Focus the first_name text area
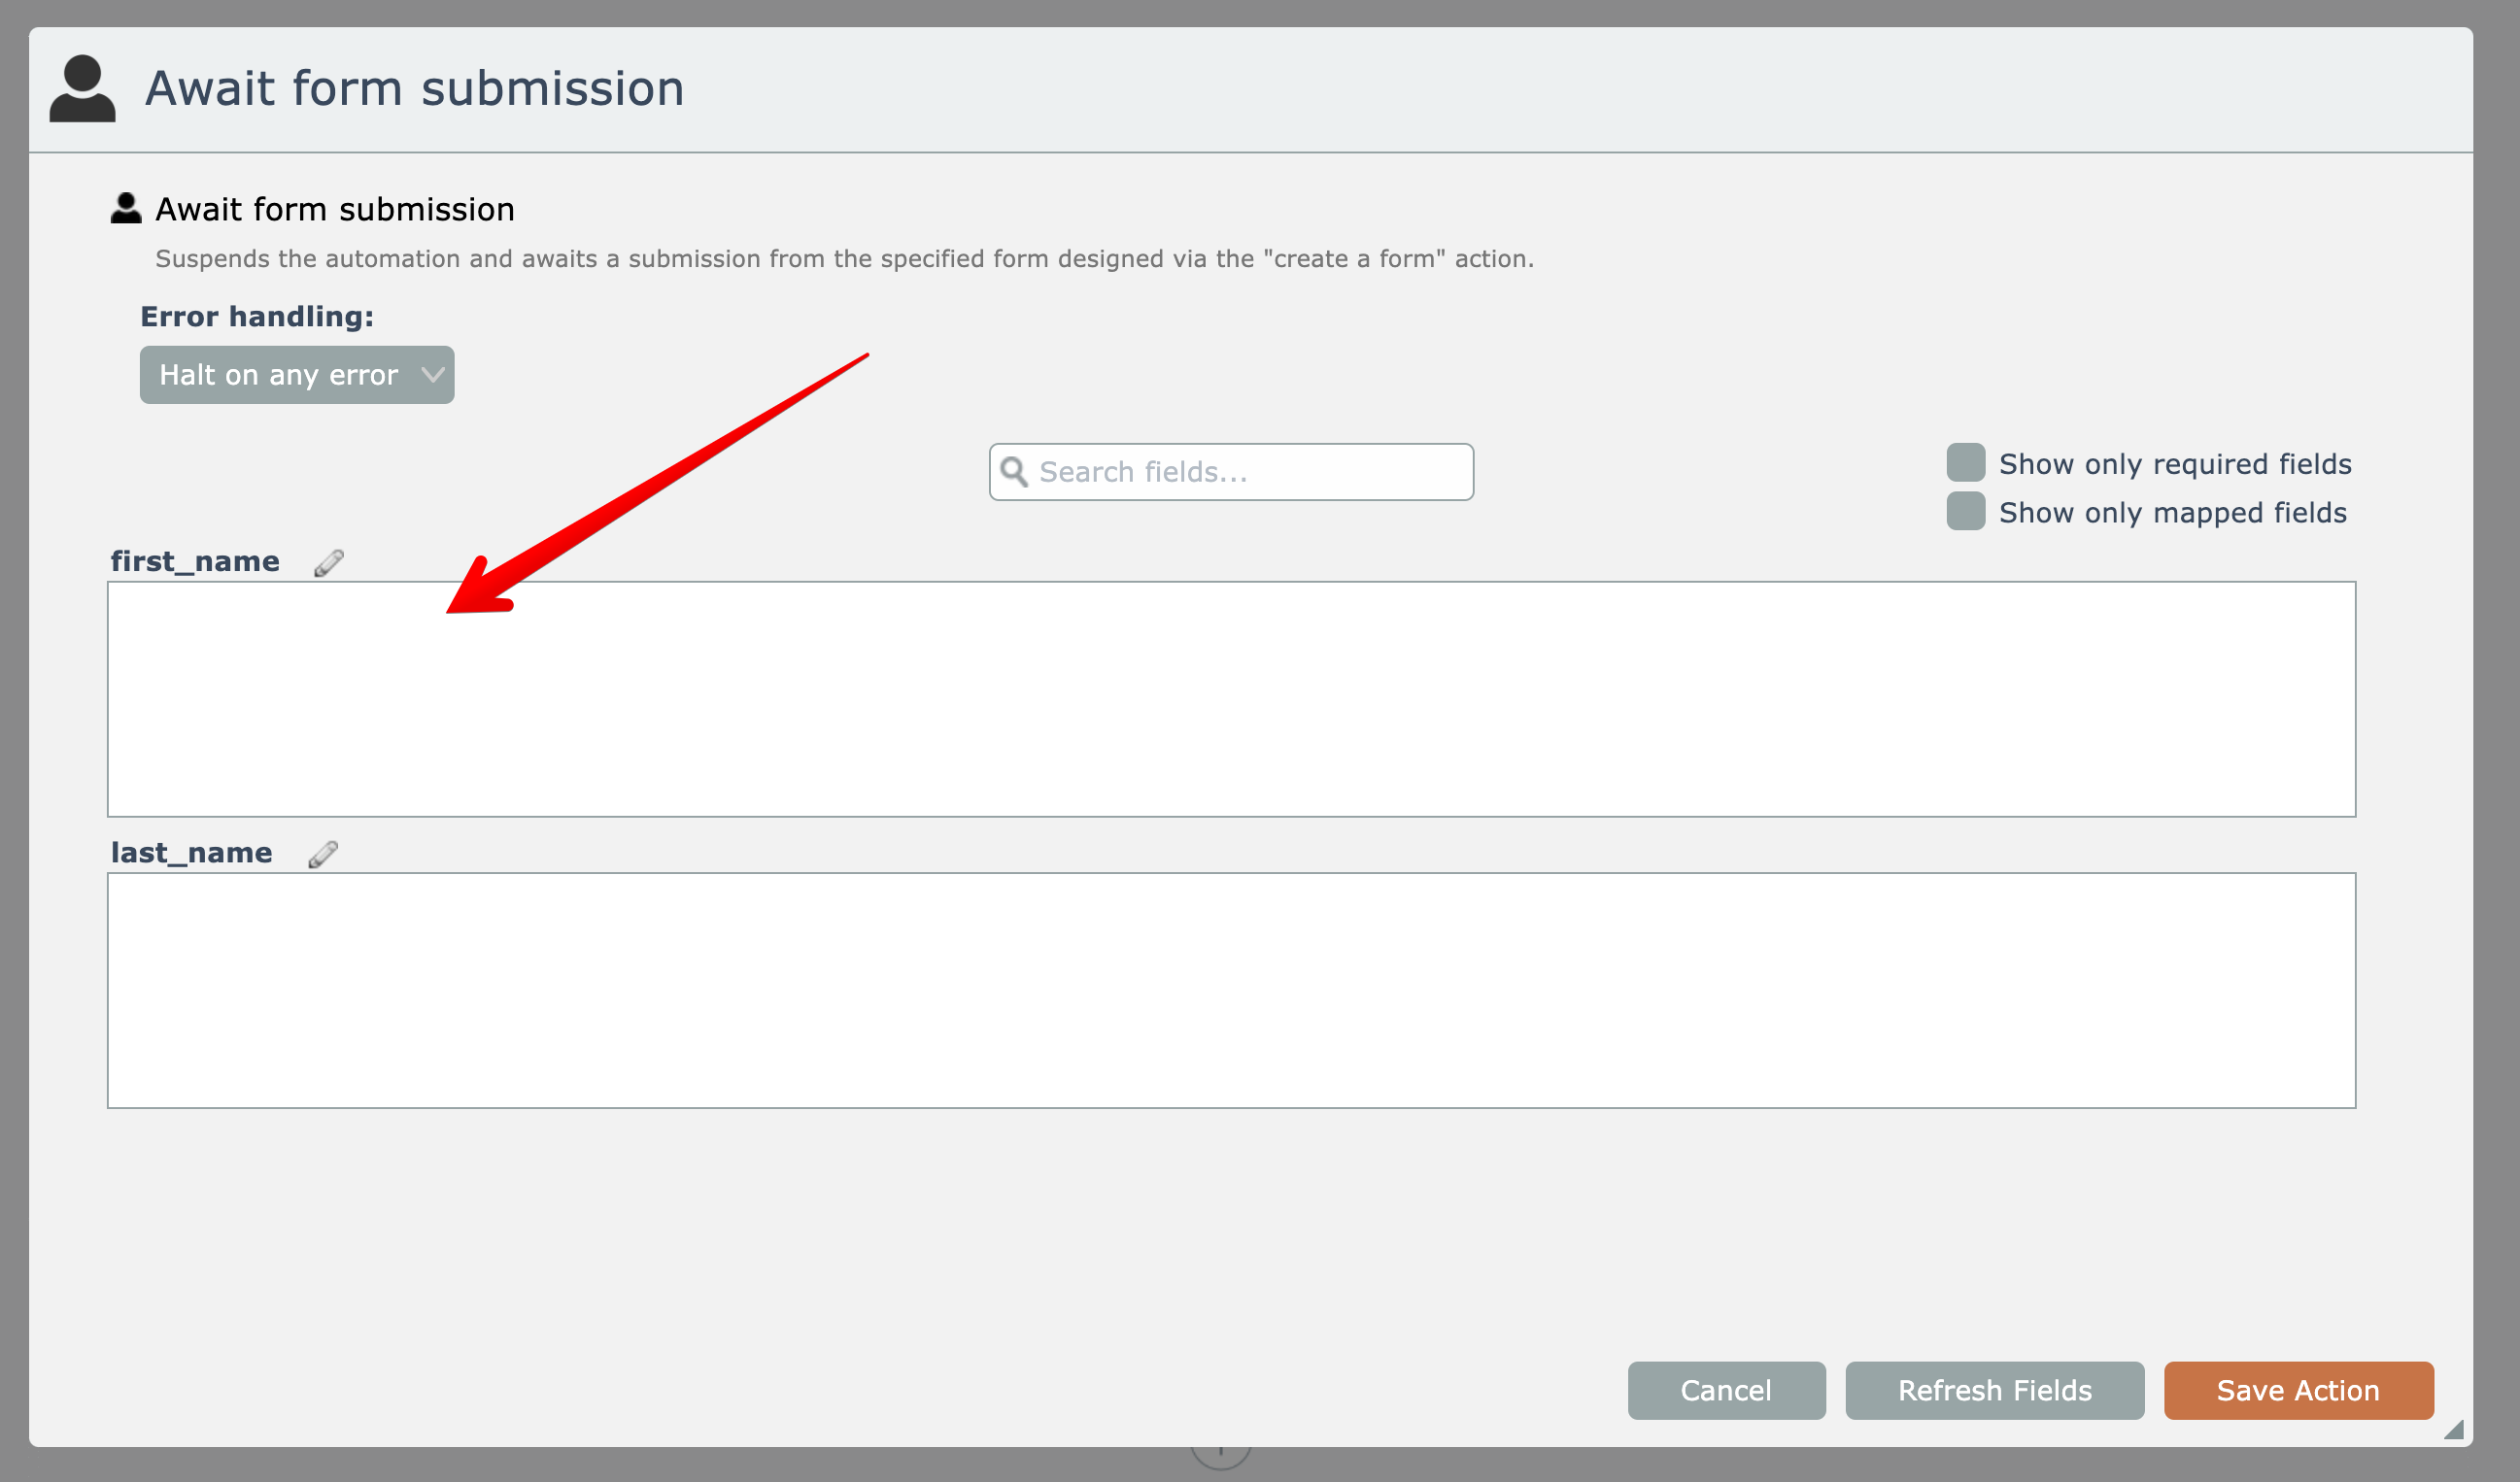Viewport: 2520px width, 1482px height. pos(1231,699)
